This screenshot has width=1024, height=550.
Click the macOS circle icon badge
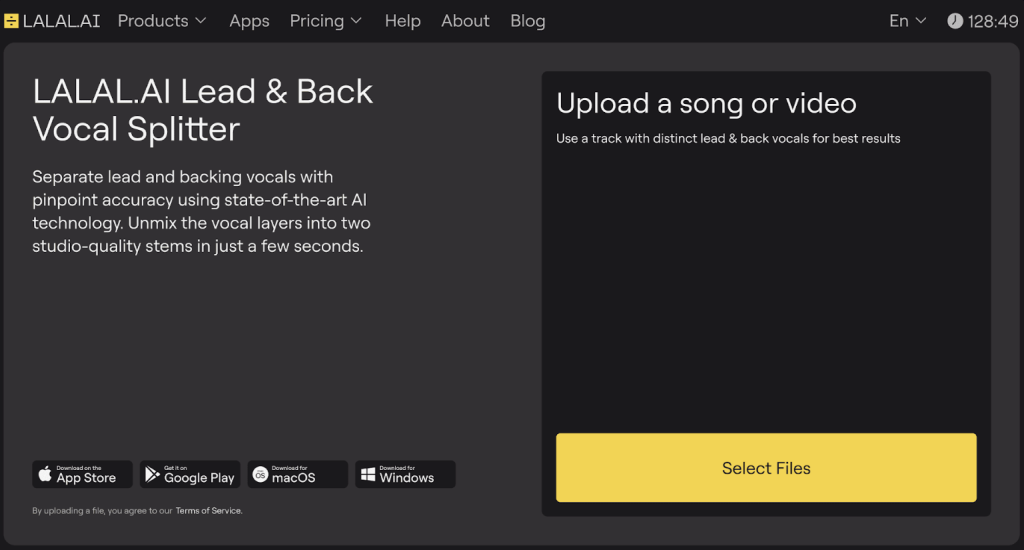260,475
